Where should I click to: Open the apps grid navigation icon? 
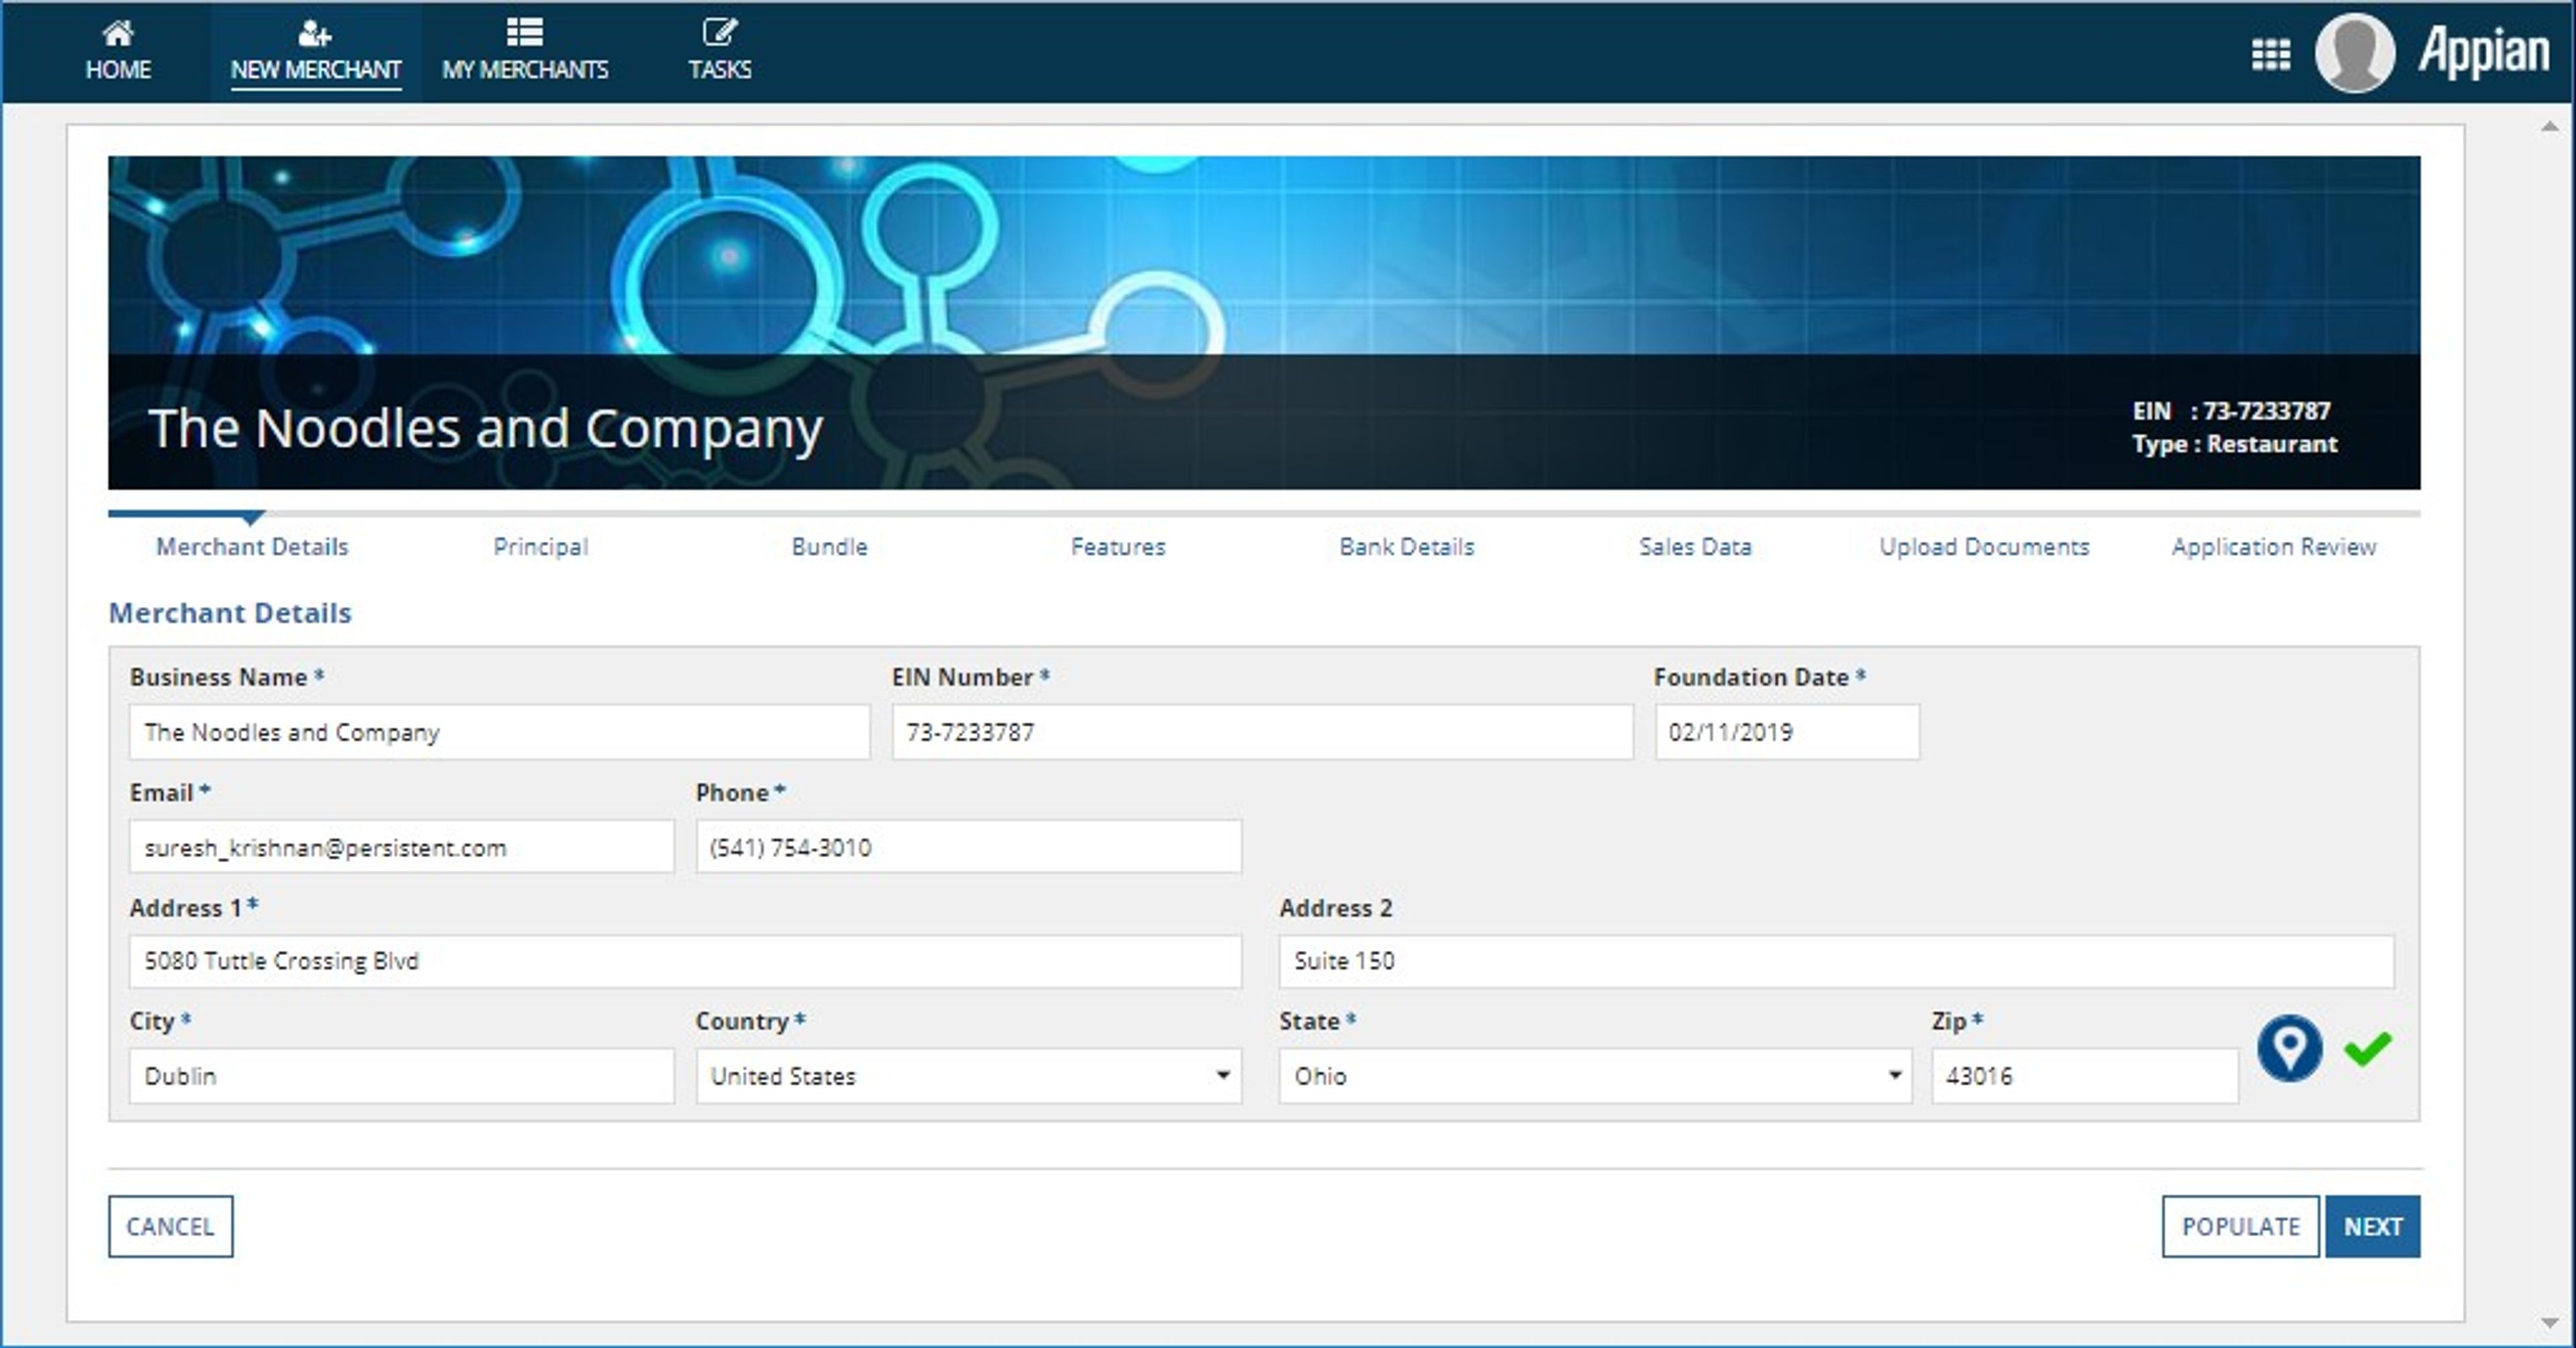tap(2270, 54)
